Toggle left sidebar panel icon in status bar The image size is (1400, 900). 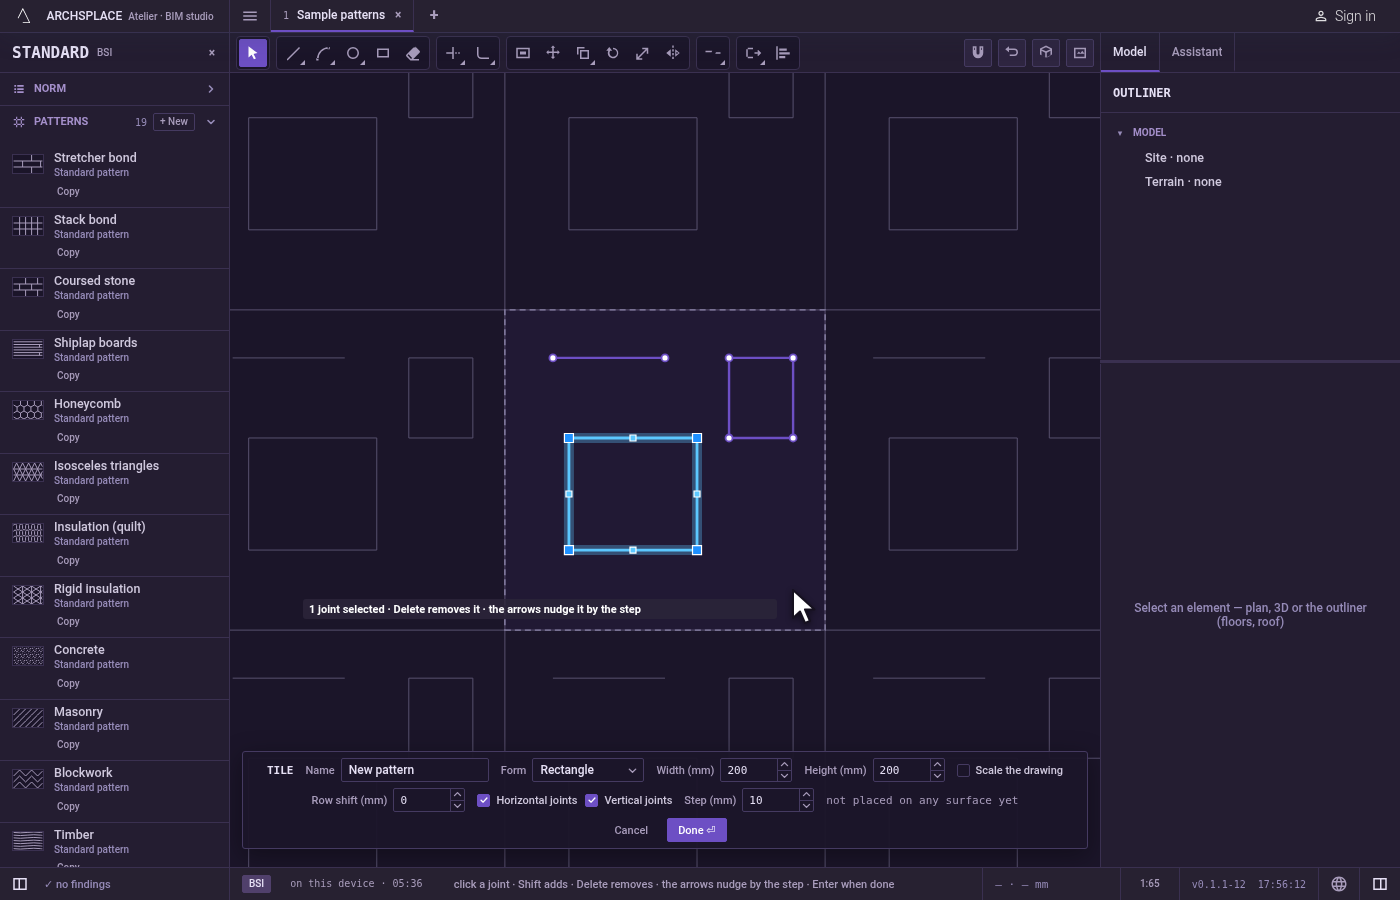click(20, 884)
